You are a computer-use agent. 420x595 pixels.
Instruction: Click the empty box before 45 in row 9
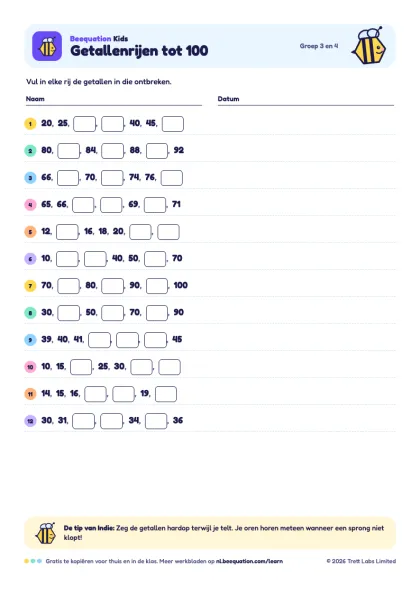point(156,340)
